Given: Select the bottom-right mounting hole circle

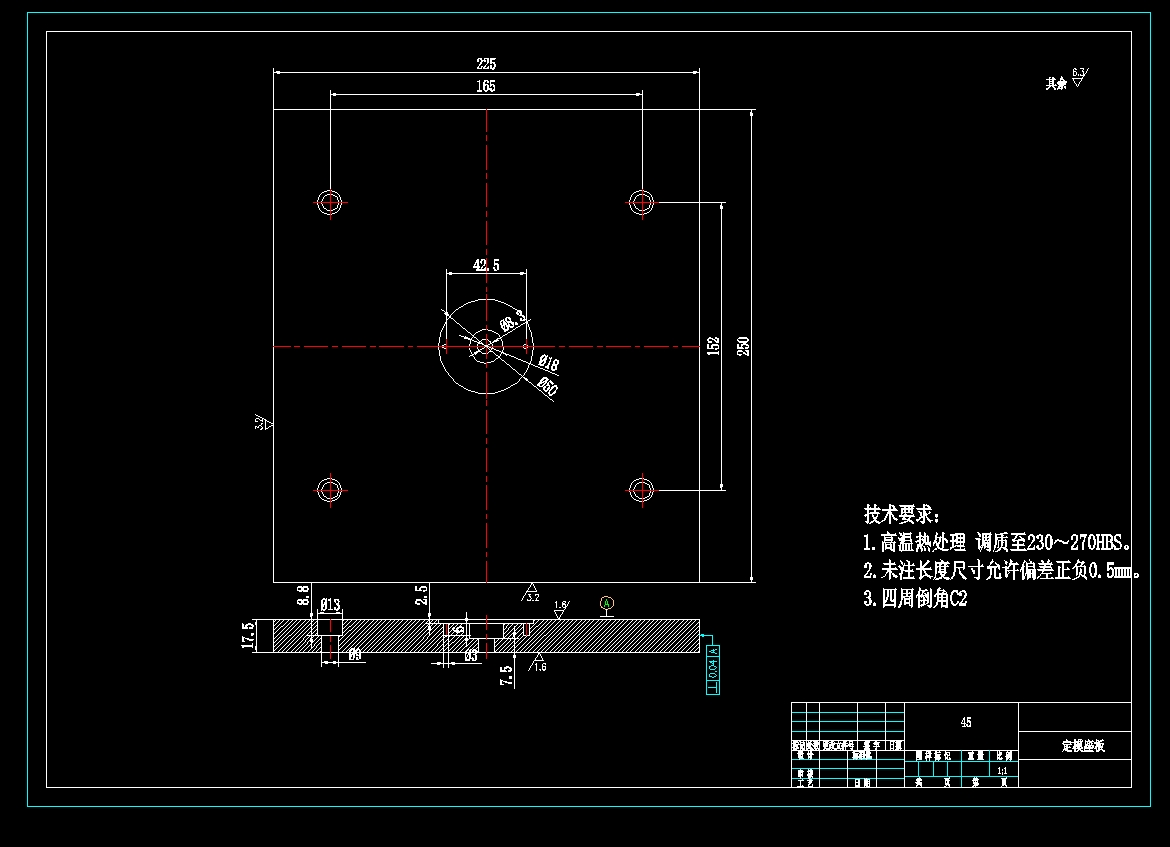Looking at the screenshot, I should 642,490.
